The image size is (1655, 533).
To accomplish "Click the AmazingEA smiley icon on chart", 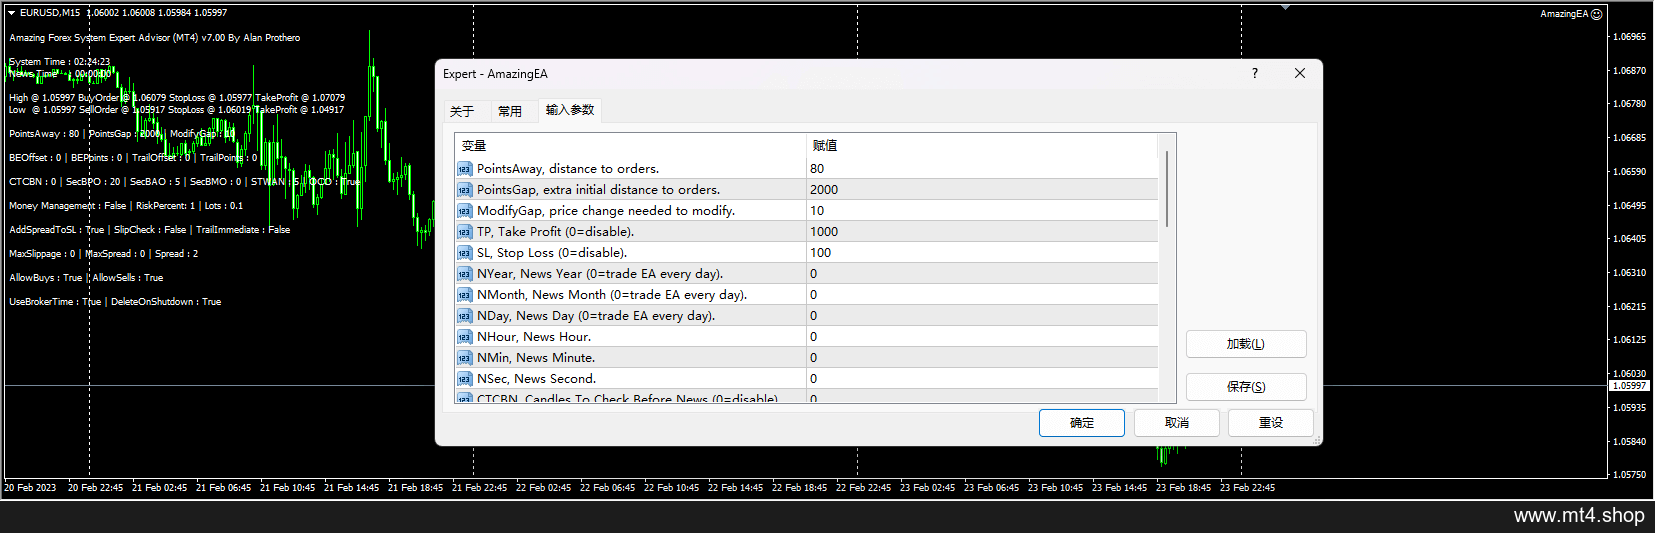I will [1596, 14].
